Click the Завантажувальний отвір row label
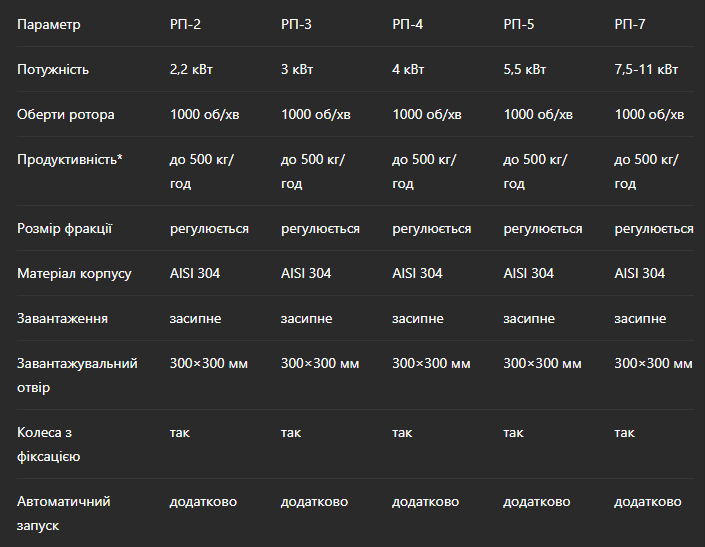Screen dimensions: 705x547 [77, 375]
